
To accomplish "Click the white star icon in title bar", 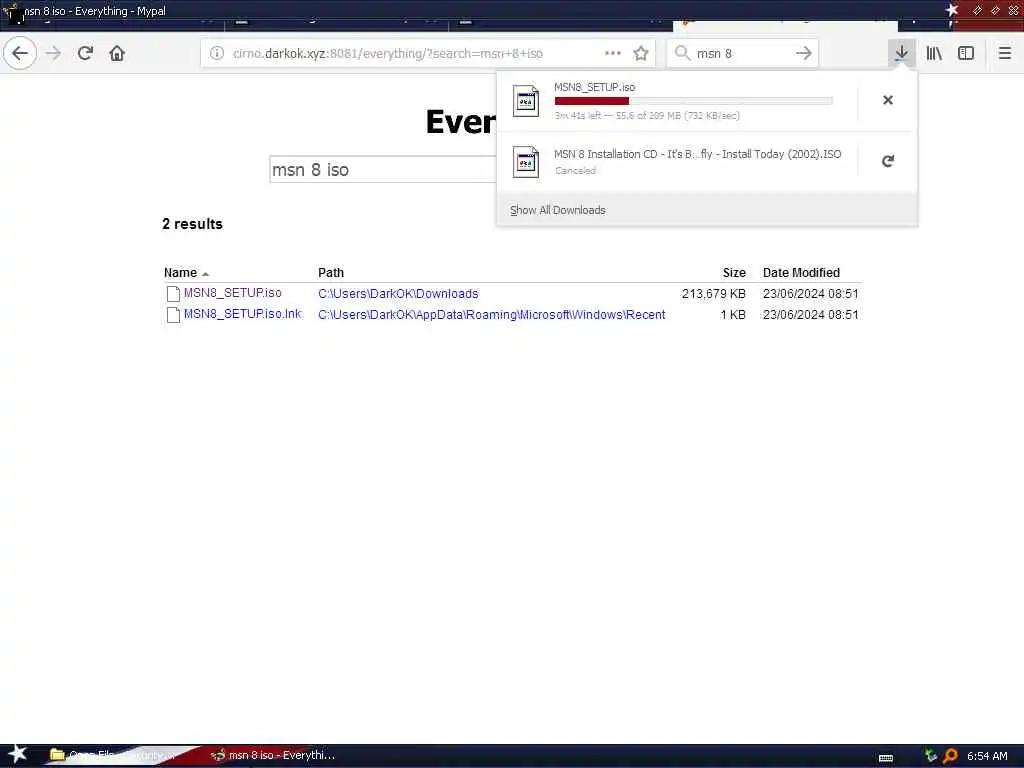I will pyautogui.click(x=952, y=10).
